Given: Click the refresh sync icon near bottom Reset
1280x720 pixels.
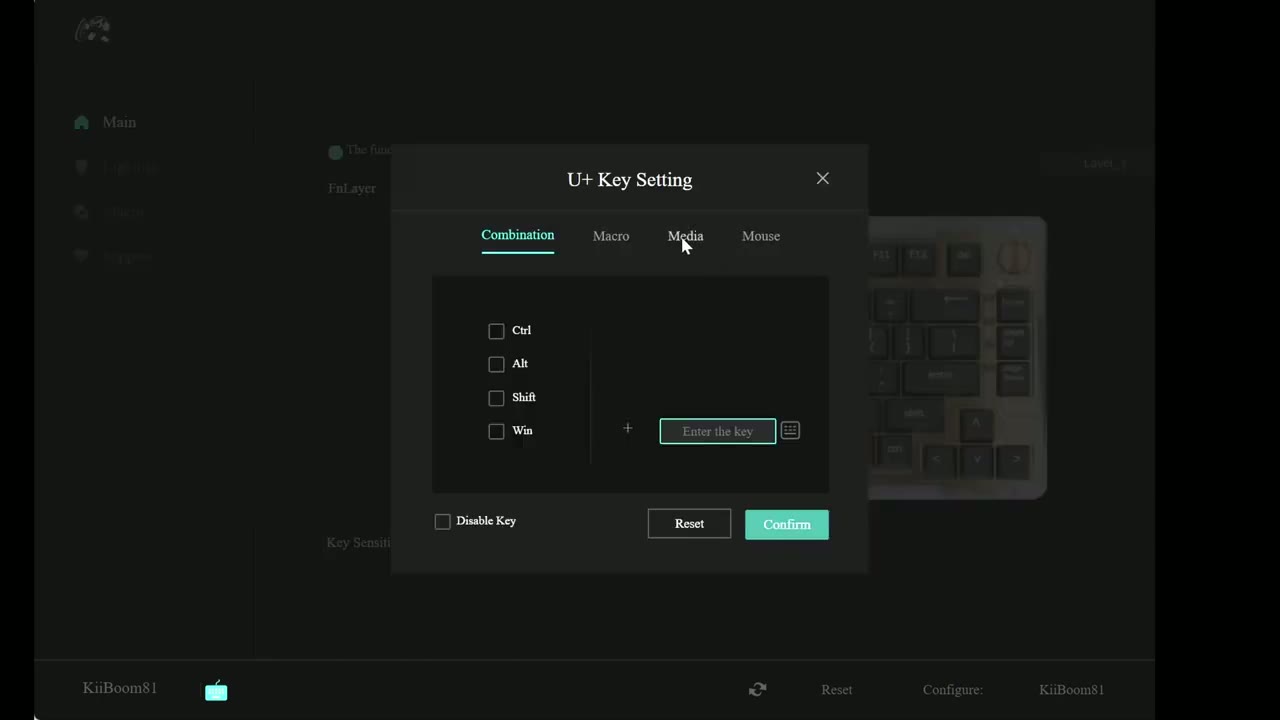Looking at the screenshot, I should point(758,689).
